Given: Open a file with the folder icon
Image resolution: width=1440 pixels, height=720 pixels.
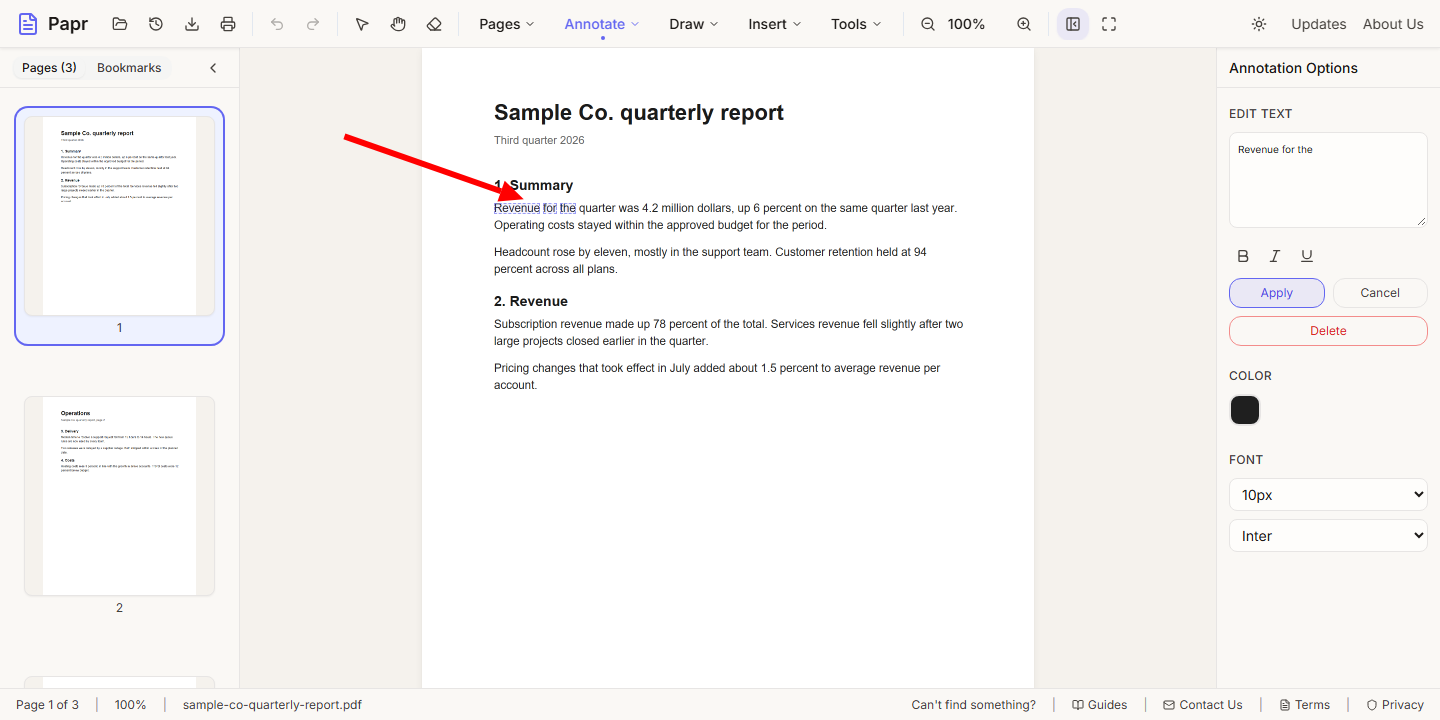Looking at the screenshot, I should 120,24.
